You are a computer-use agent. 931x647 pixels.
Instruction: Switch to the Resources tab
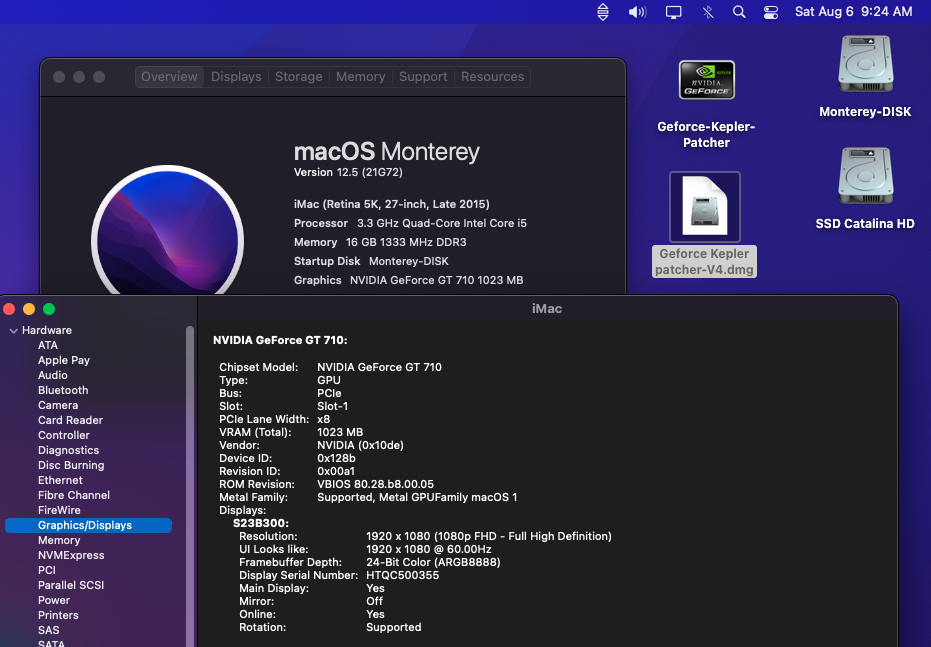[492, 77]
